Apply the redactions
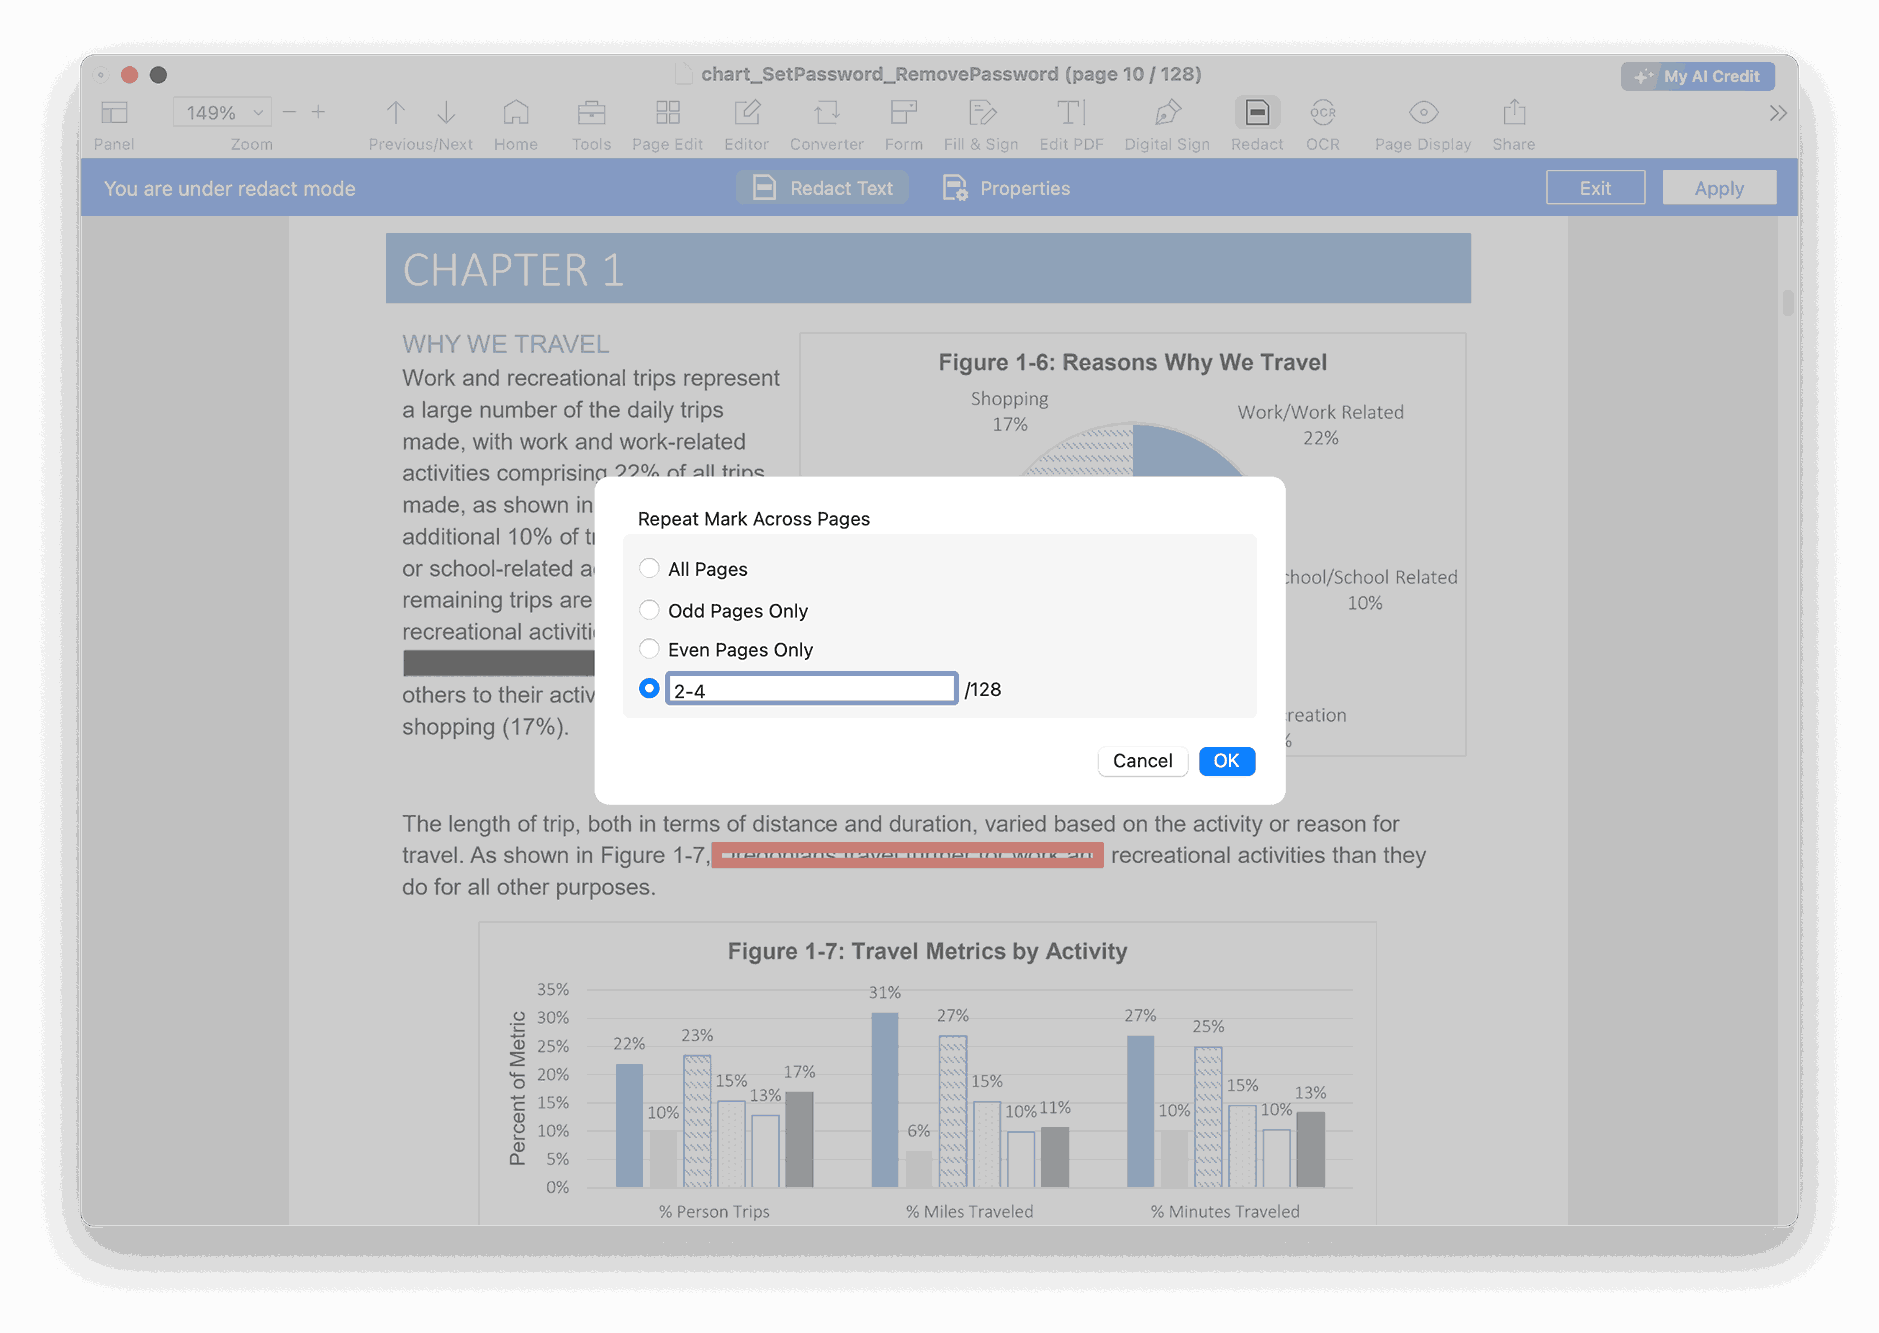The width and height of the screenshot is (1879, 1333). (x=1719, y=188)
